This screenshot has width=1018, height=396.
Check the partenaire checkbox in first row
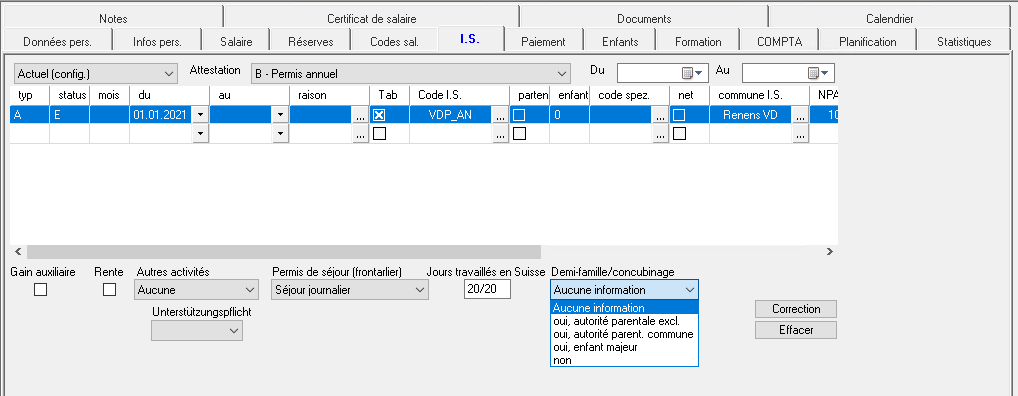click(x=519, y=115)
